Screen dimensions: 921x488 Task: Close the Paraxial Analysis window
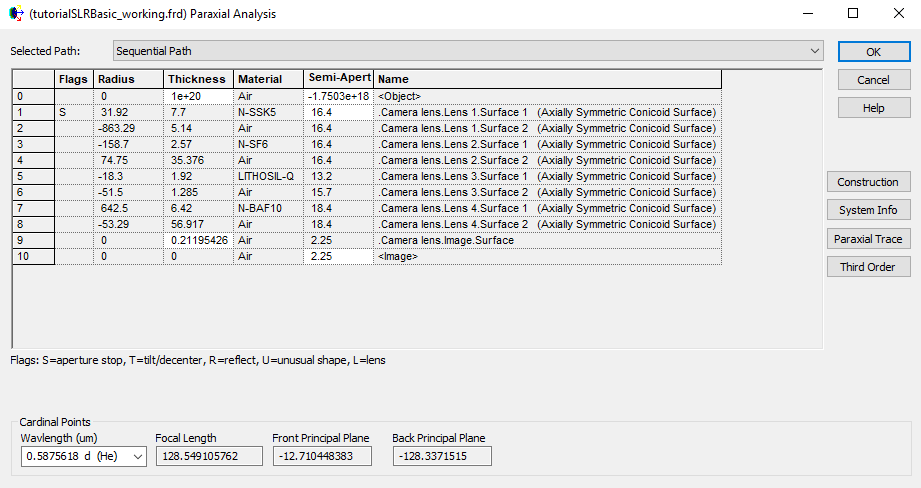897,14
